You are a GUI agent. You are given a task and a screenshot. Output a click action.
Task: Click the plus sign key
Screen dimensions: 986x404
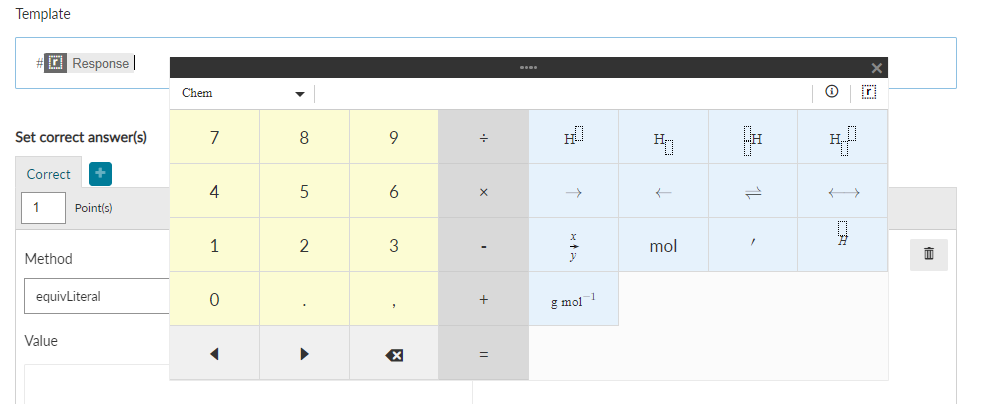click(484, 300)
